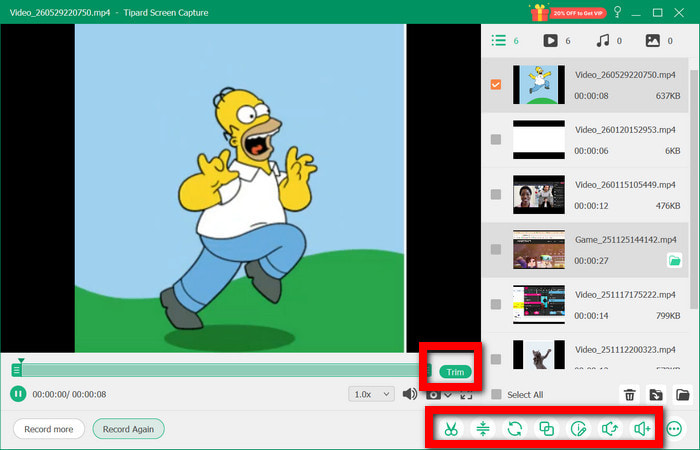Click file name Game_251125144142.mp4
The height and width of the screenshot is (450, 700).
tap(625, 239)
